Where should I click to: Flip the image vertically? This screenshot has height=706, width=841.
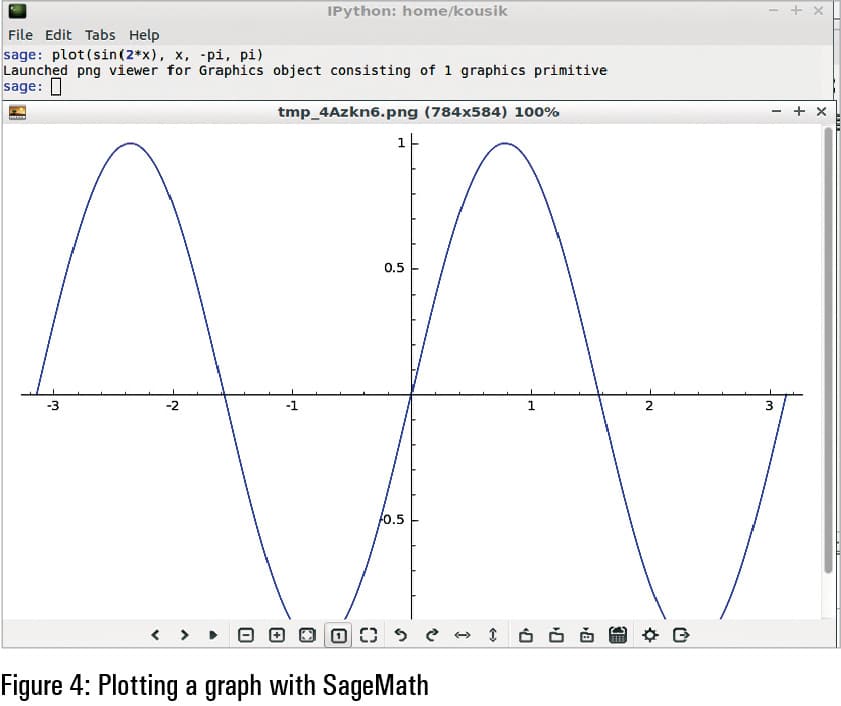(493, 635)
